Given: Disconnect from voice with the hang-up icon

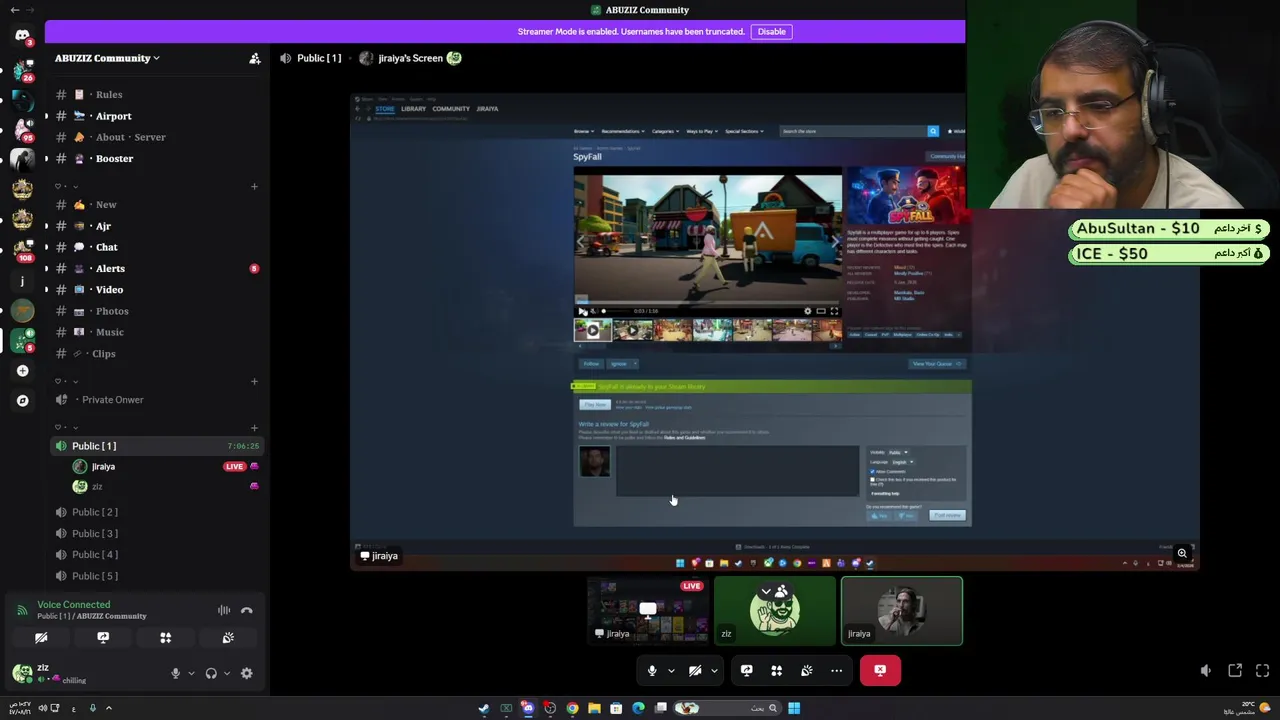Looking at the screenshot, I should pos(247,610).
